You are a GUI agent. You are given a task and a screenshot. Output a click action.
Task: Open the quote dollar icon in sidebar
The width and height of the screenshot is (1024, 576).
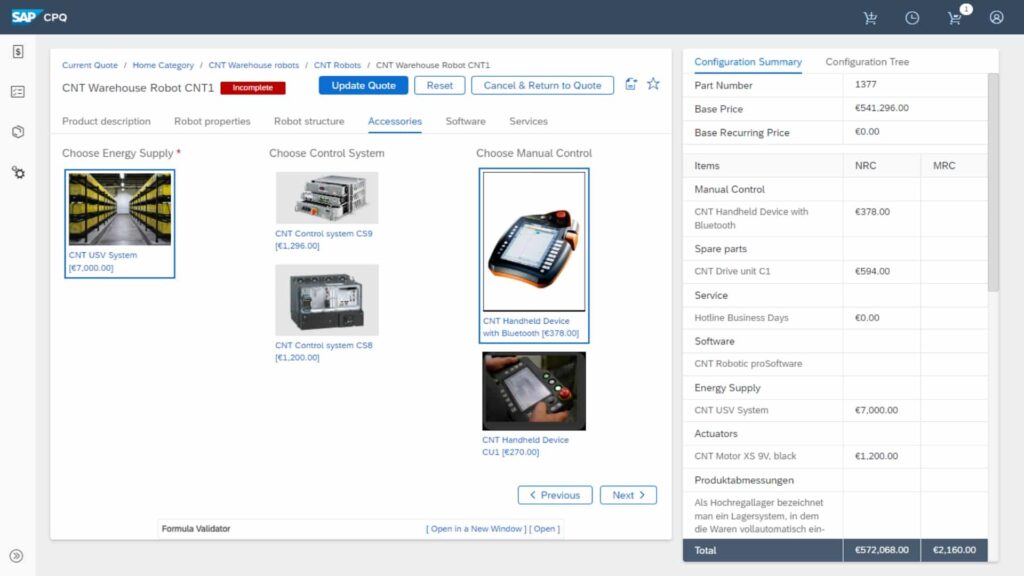18,52
